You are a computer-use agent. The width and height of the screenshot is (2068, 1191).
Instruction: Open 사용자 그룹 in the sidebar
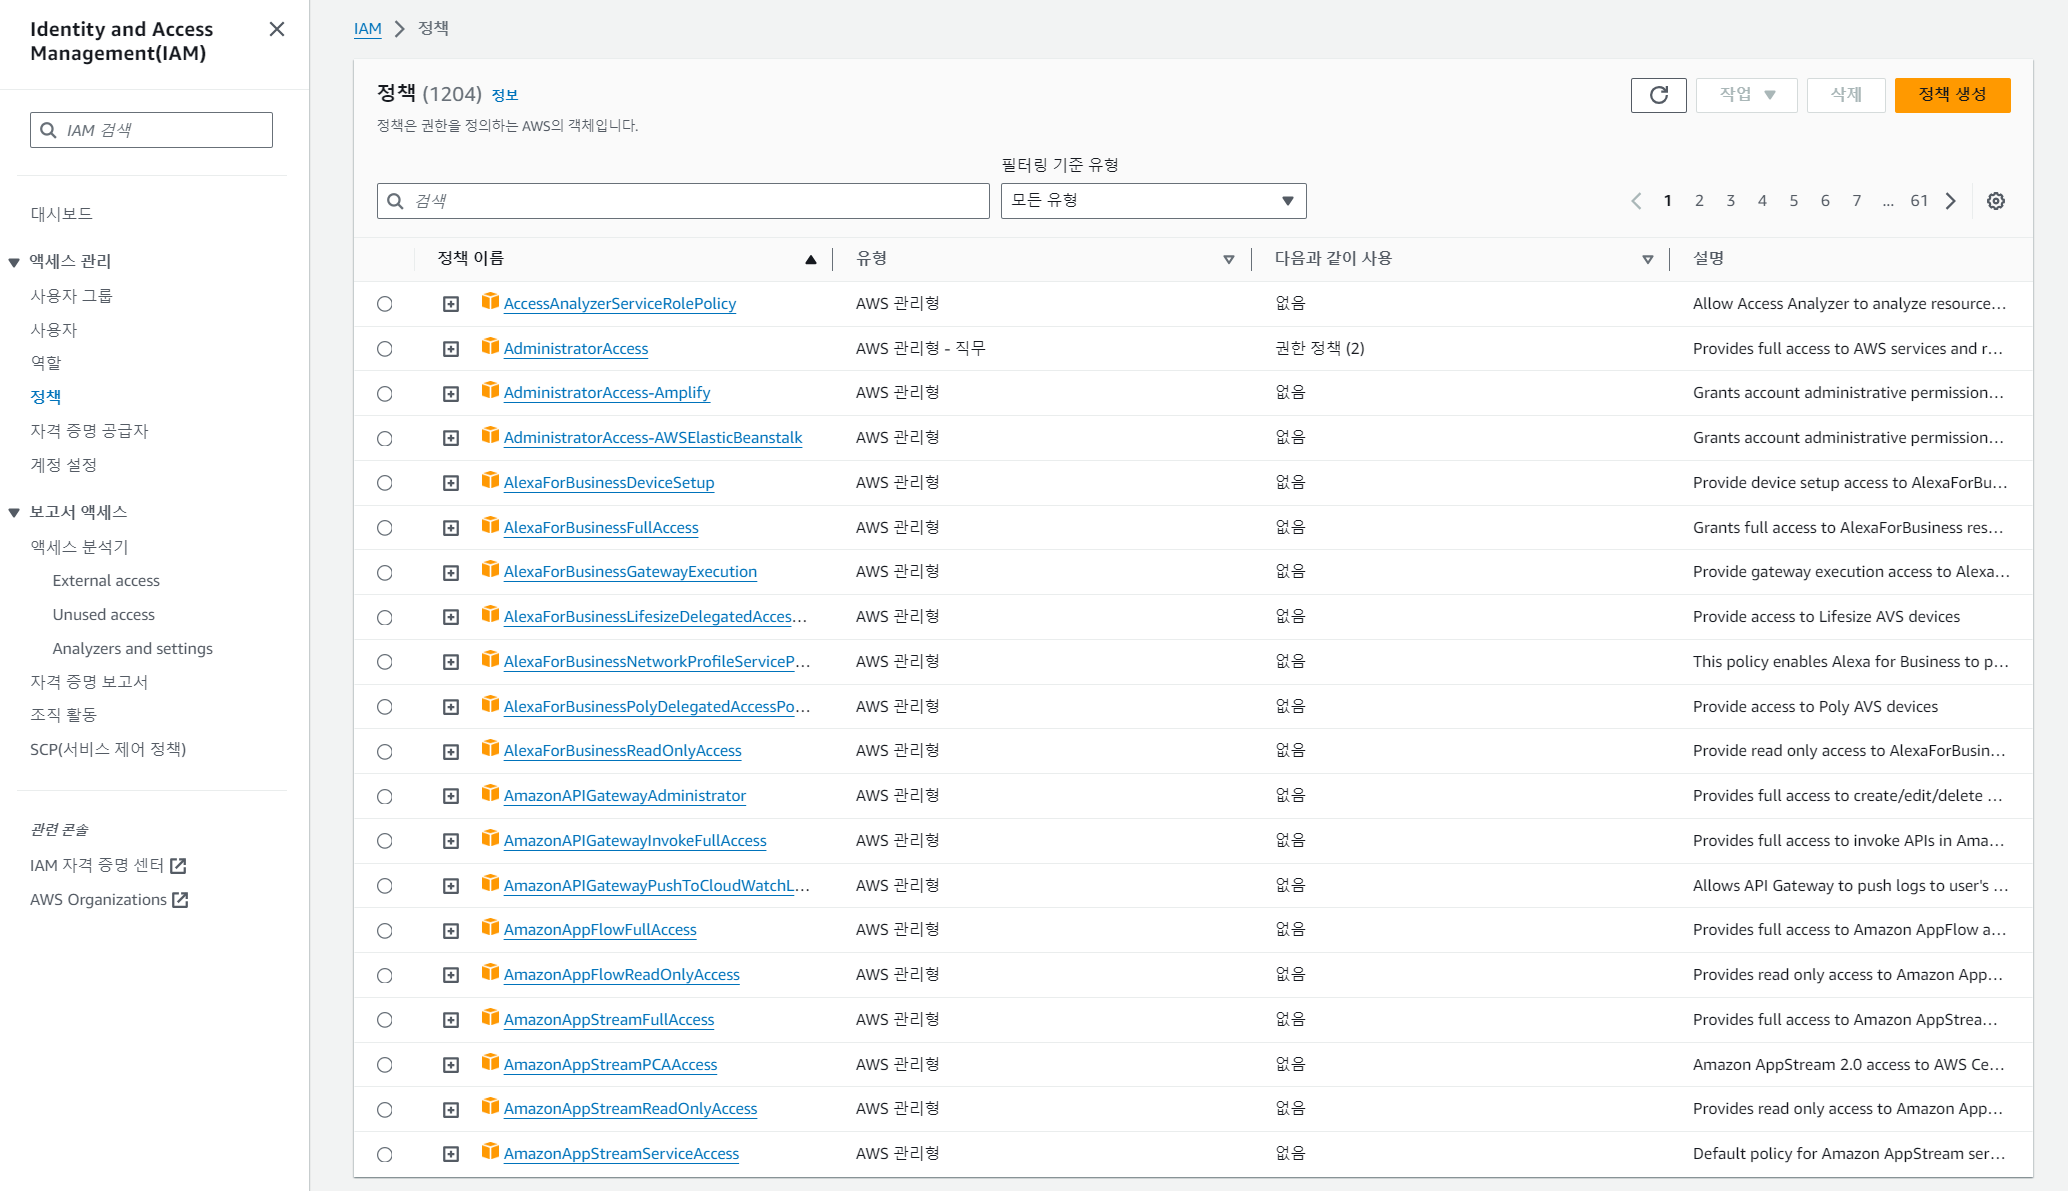coord(71,296)
